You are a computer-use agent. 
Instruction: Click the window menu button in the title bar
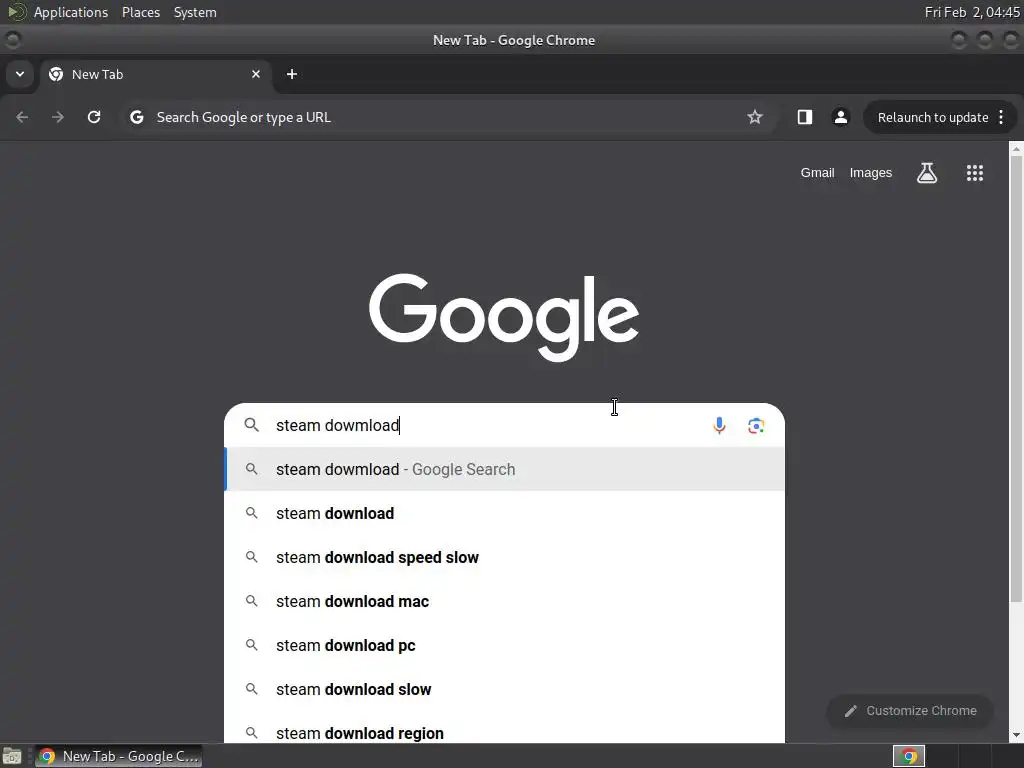pos(12,40)
